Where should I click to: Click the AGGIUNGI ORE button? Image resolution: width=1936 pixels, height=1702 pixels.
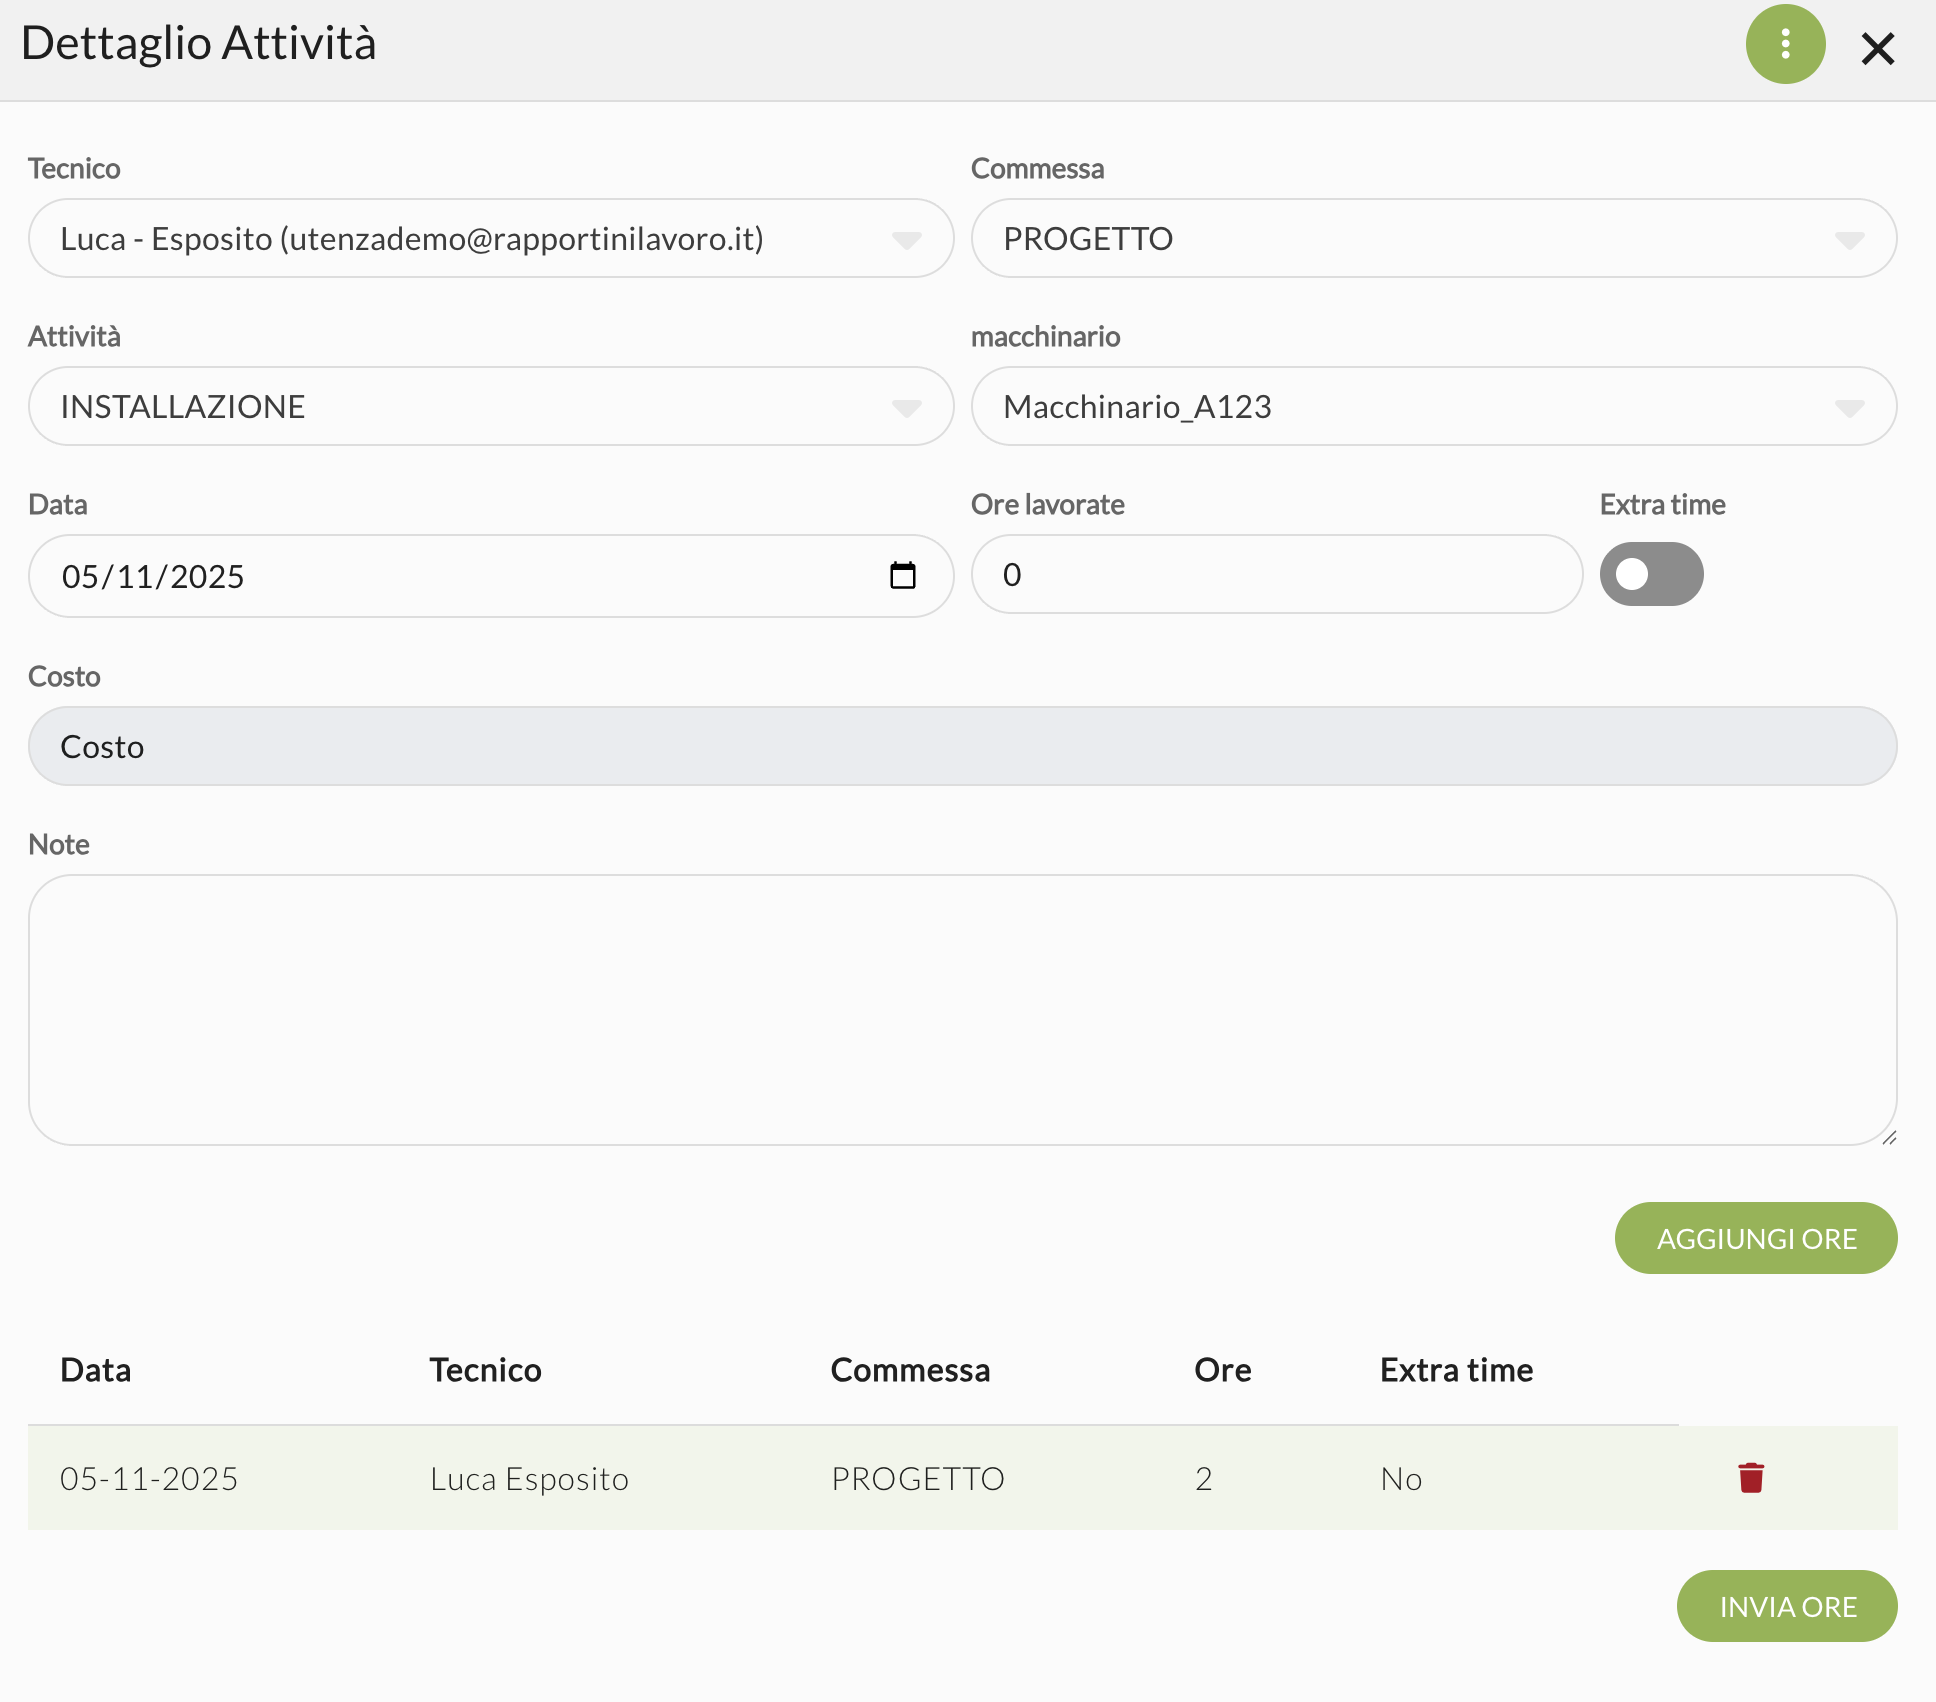click(1755, 1238)
